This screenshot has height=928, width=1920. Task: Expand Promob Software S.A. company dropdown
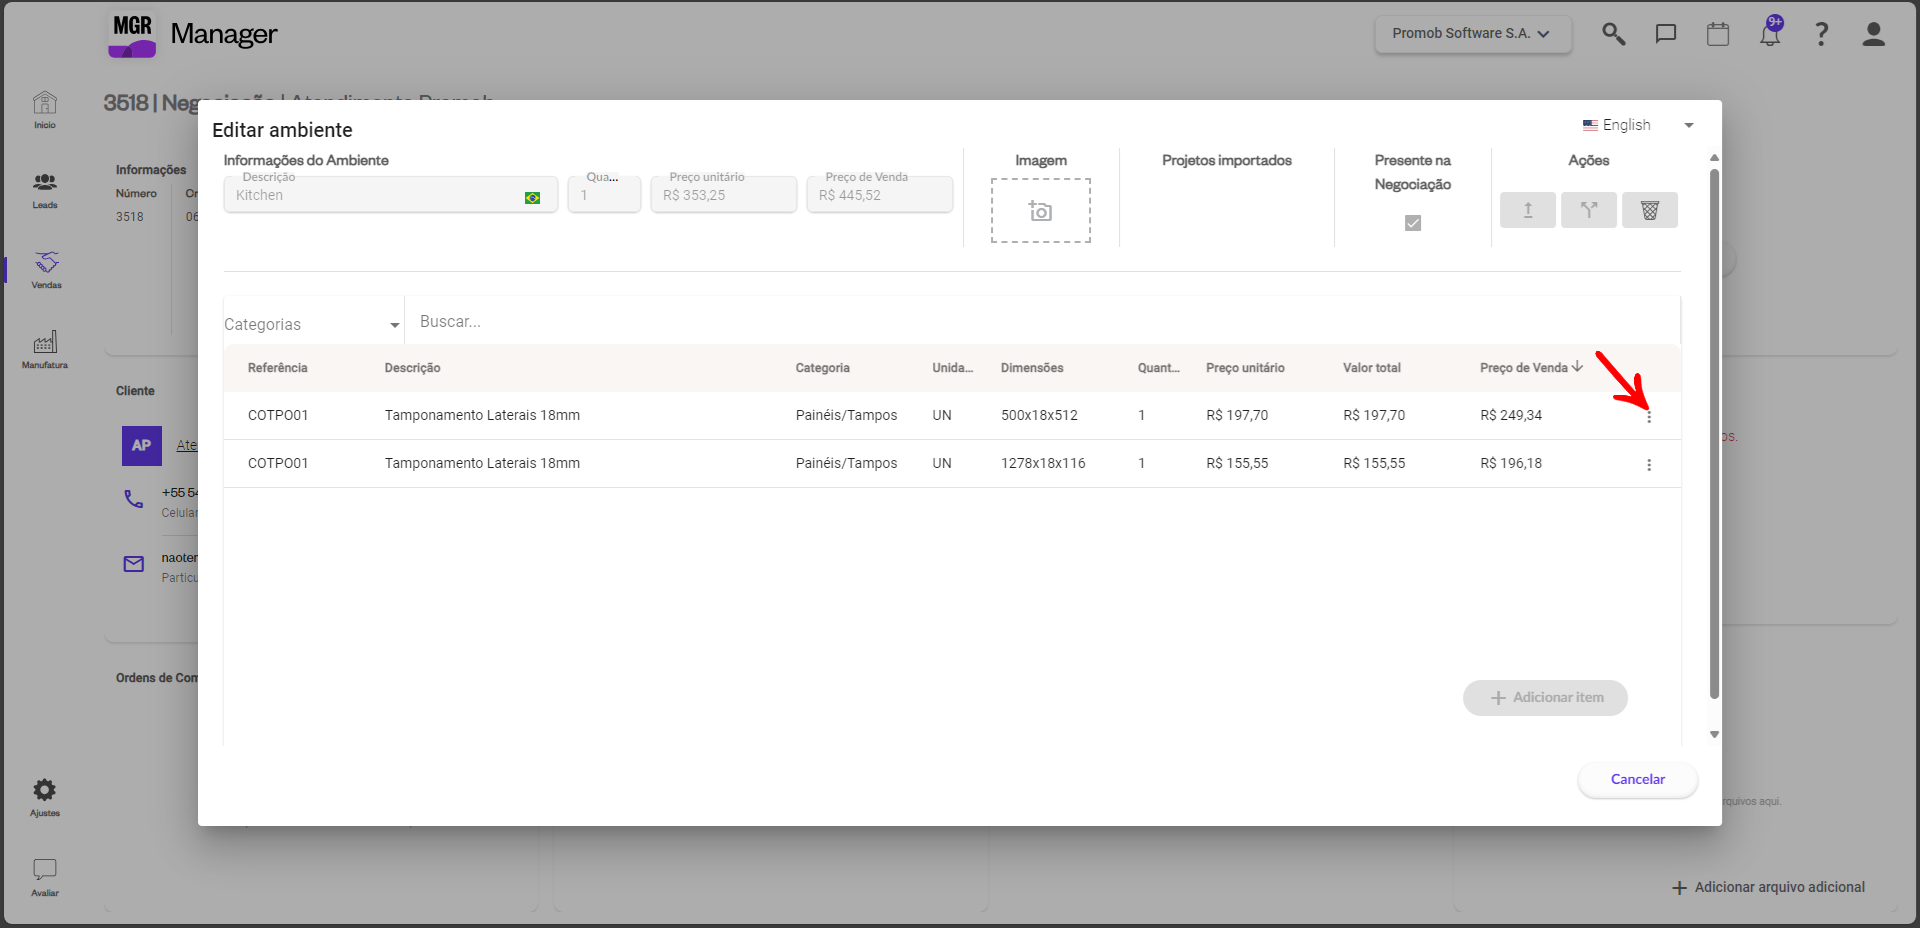click(1472, 34)
